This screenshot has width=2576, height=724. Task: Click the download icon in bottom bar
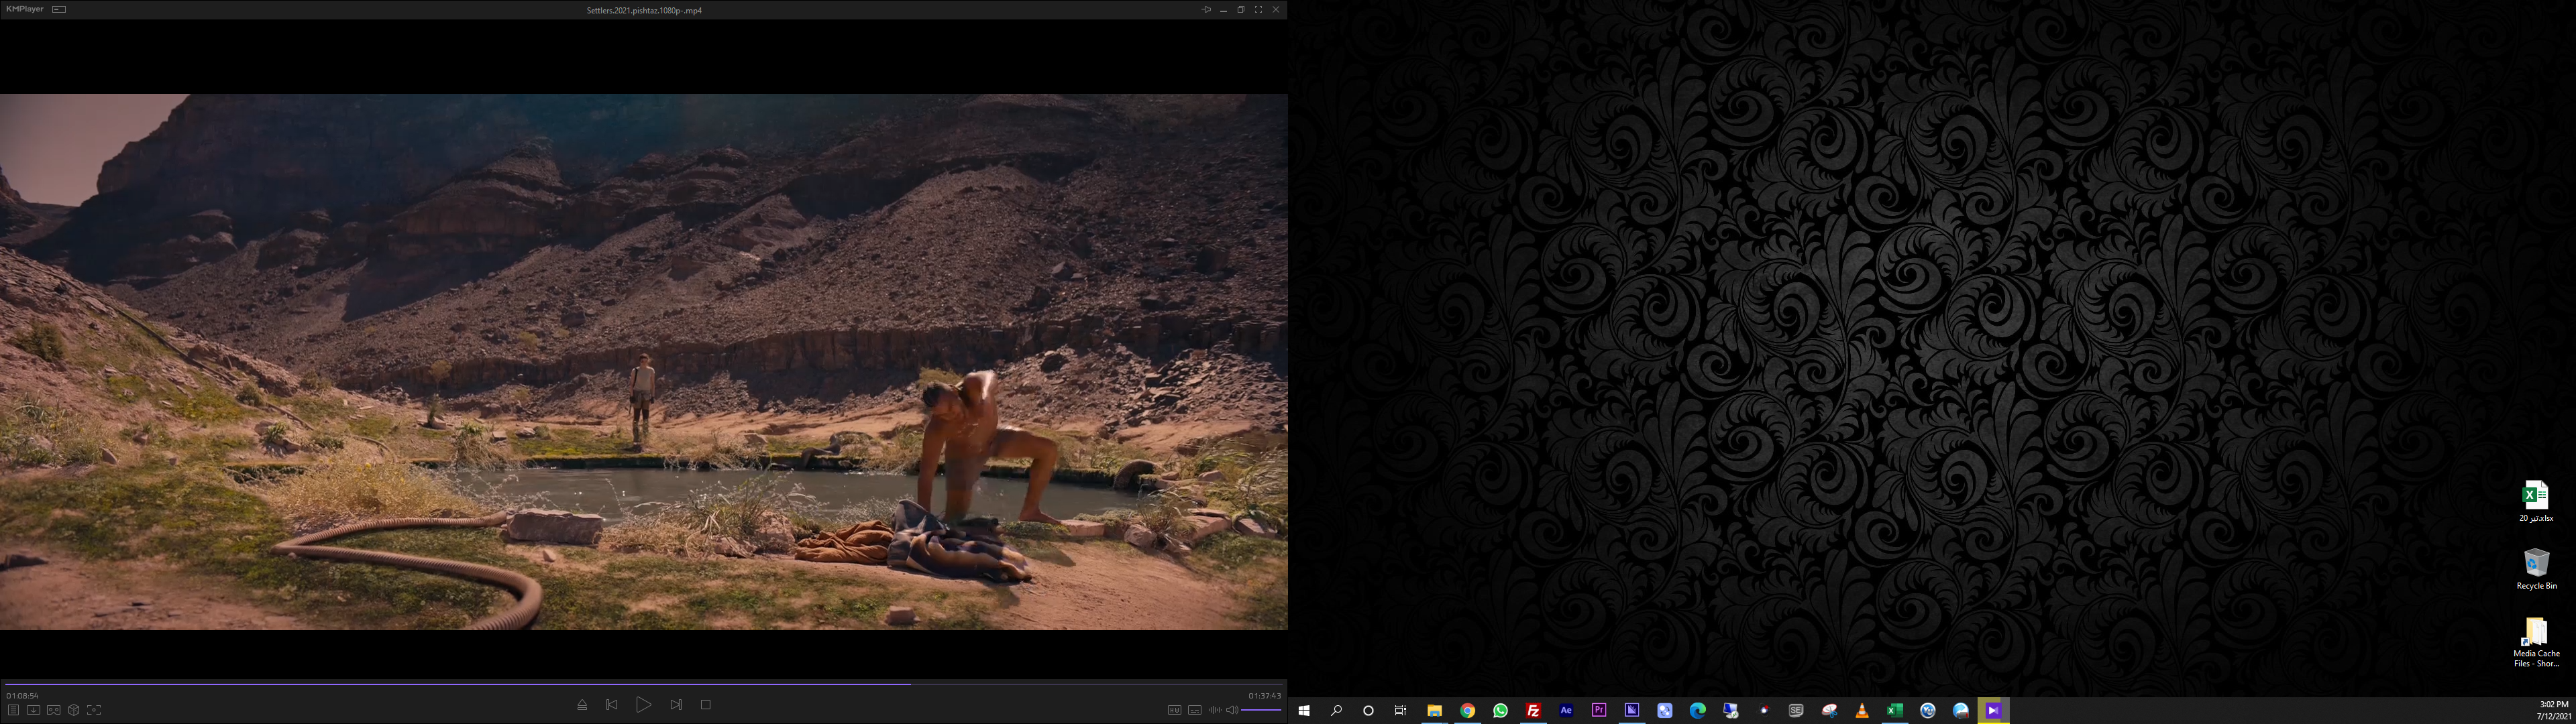pos(33,710)
